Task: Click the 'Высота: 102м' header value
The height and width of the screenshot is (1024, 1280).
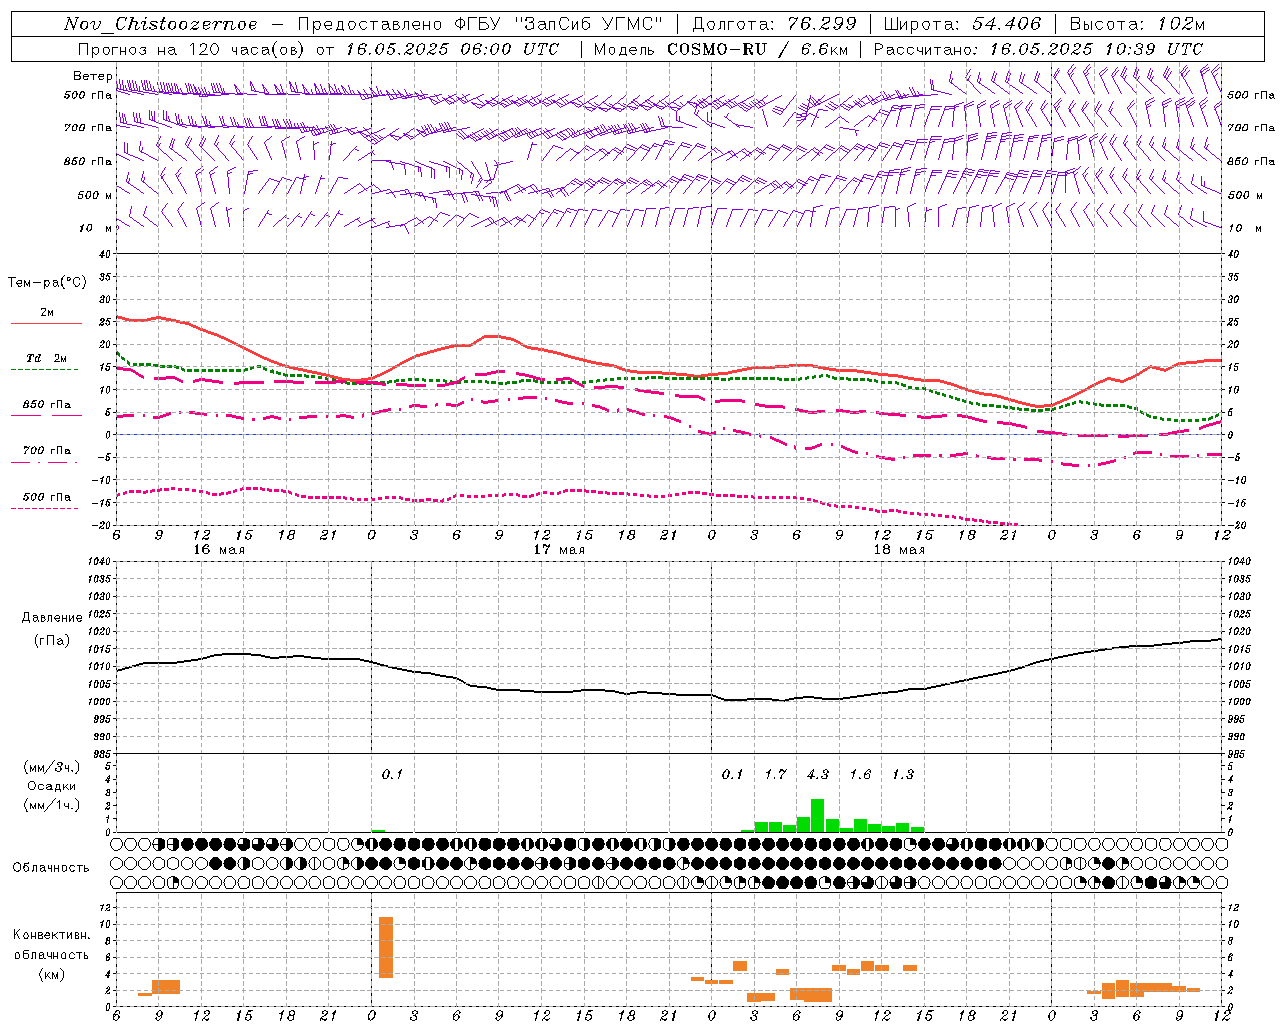Action: click(x=1137, y=24)
